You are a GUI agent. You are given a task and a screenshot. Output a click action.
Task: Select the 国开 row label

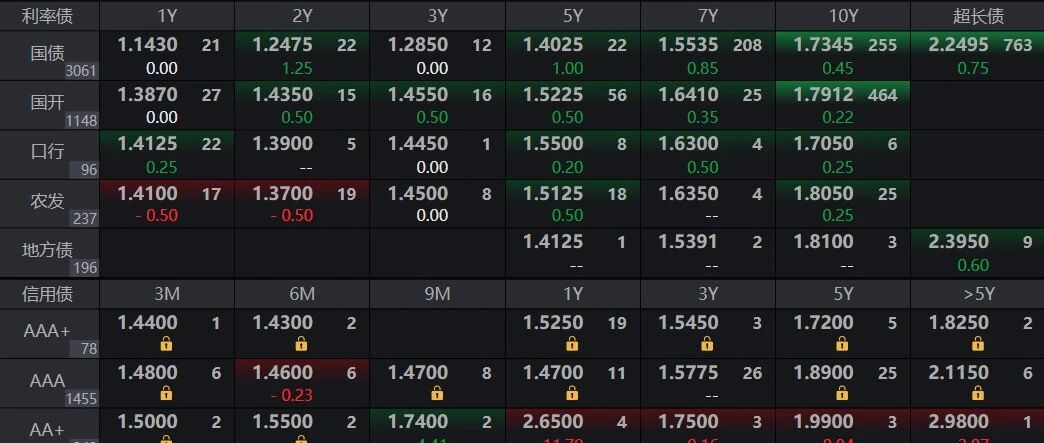(x=49, y=105)
